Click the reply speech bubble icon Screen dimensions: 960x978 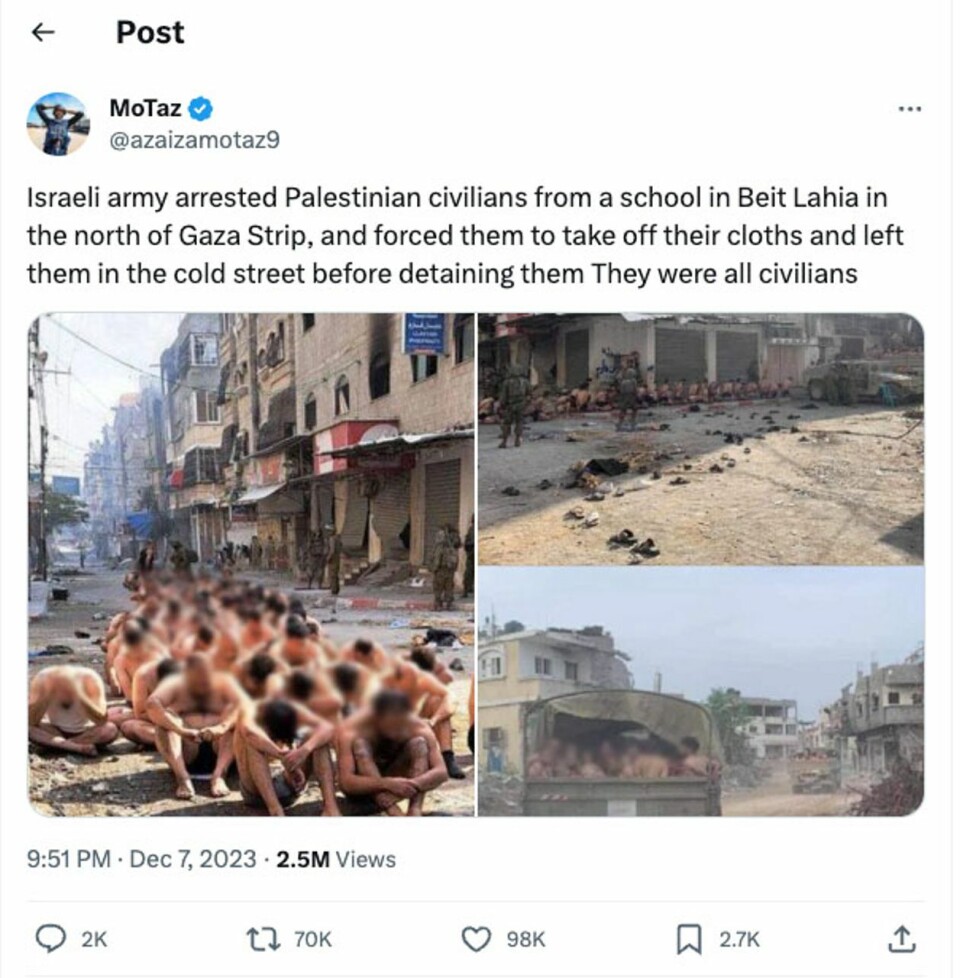[x=51, y=939]
